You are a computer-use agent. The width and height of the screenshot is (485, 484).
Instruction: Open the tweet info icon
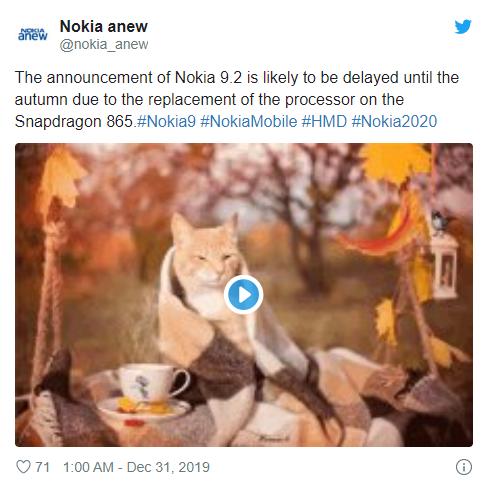(464, 467)
